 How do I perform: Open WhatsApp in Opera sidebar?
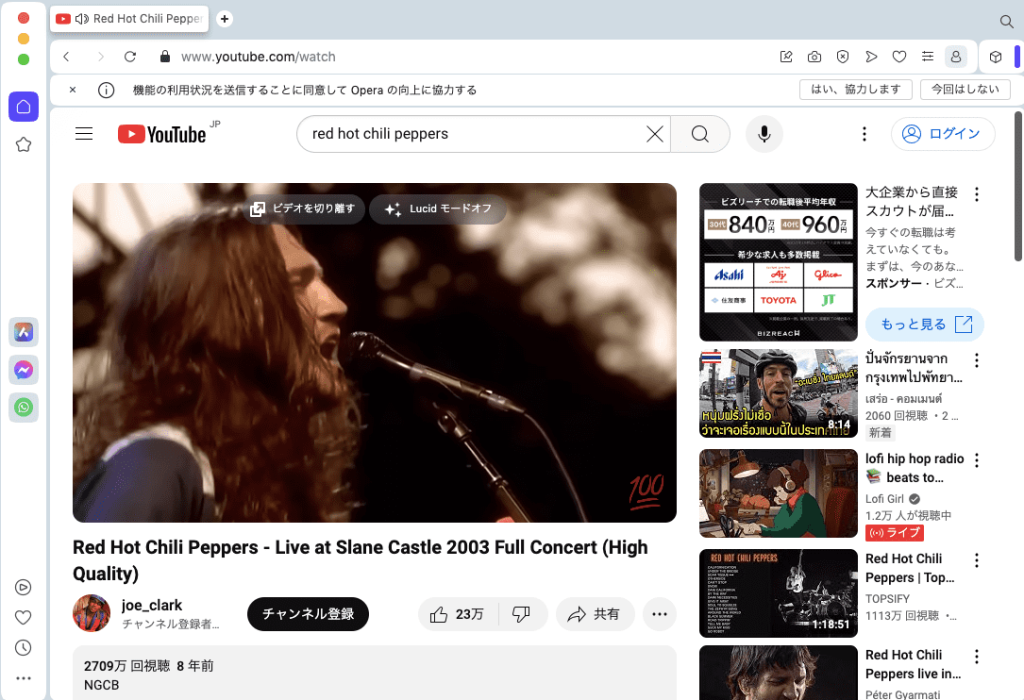tap(24, 407)
